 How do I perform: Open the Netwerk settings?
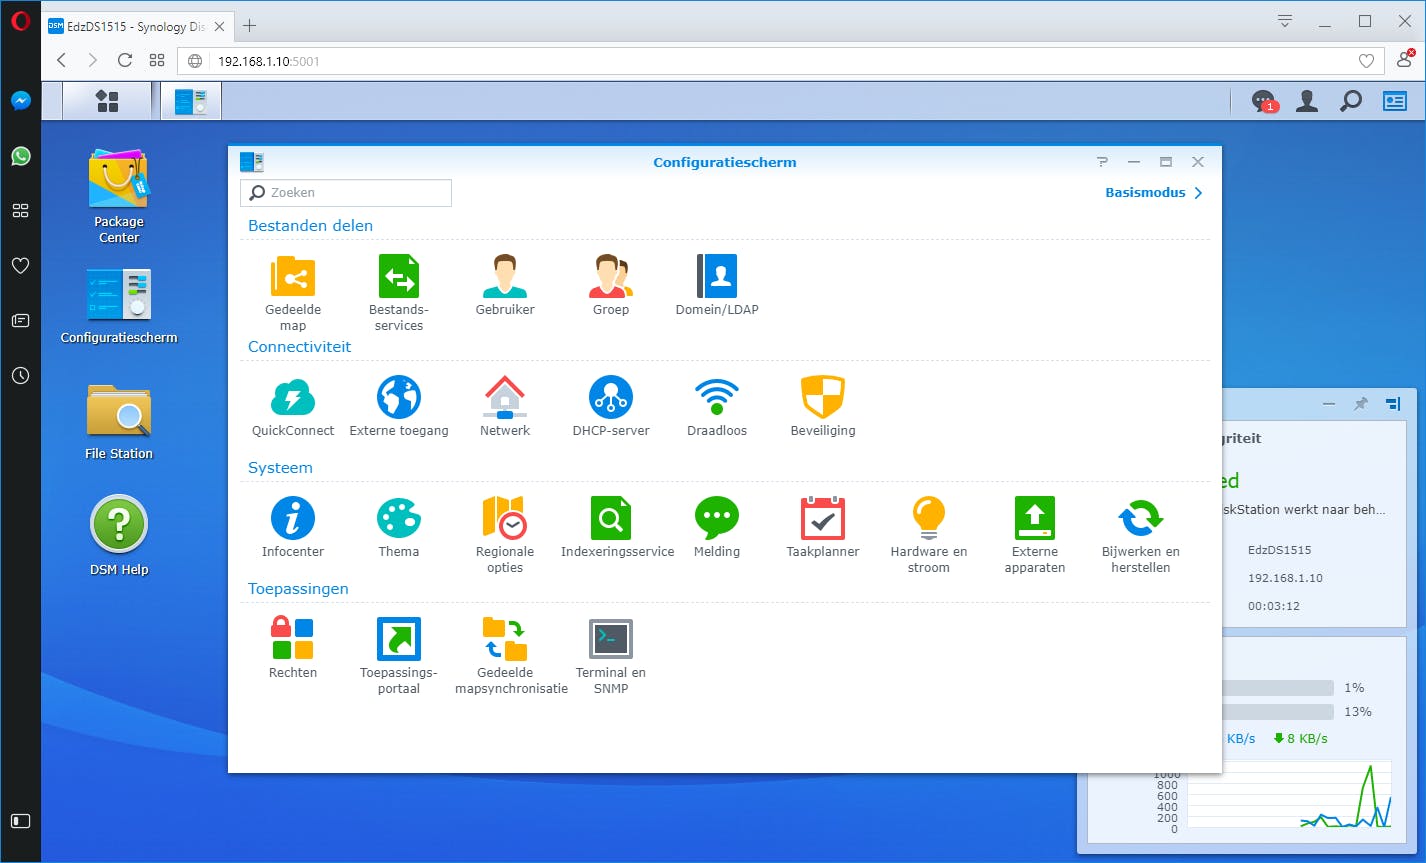(505, 406)
